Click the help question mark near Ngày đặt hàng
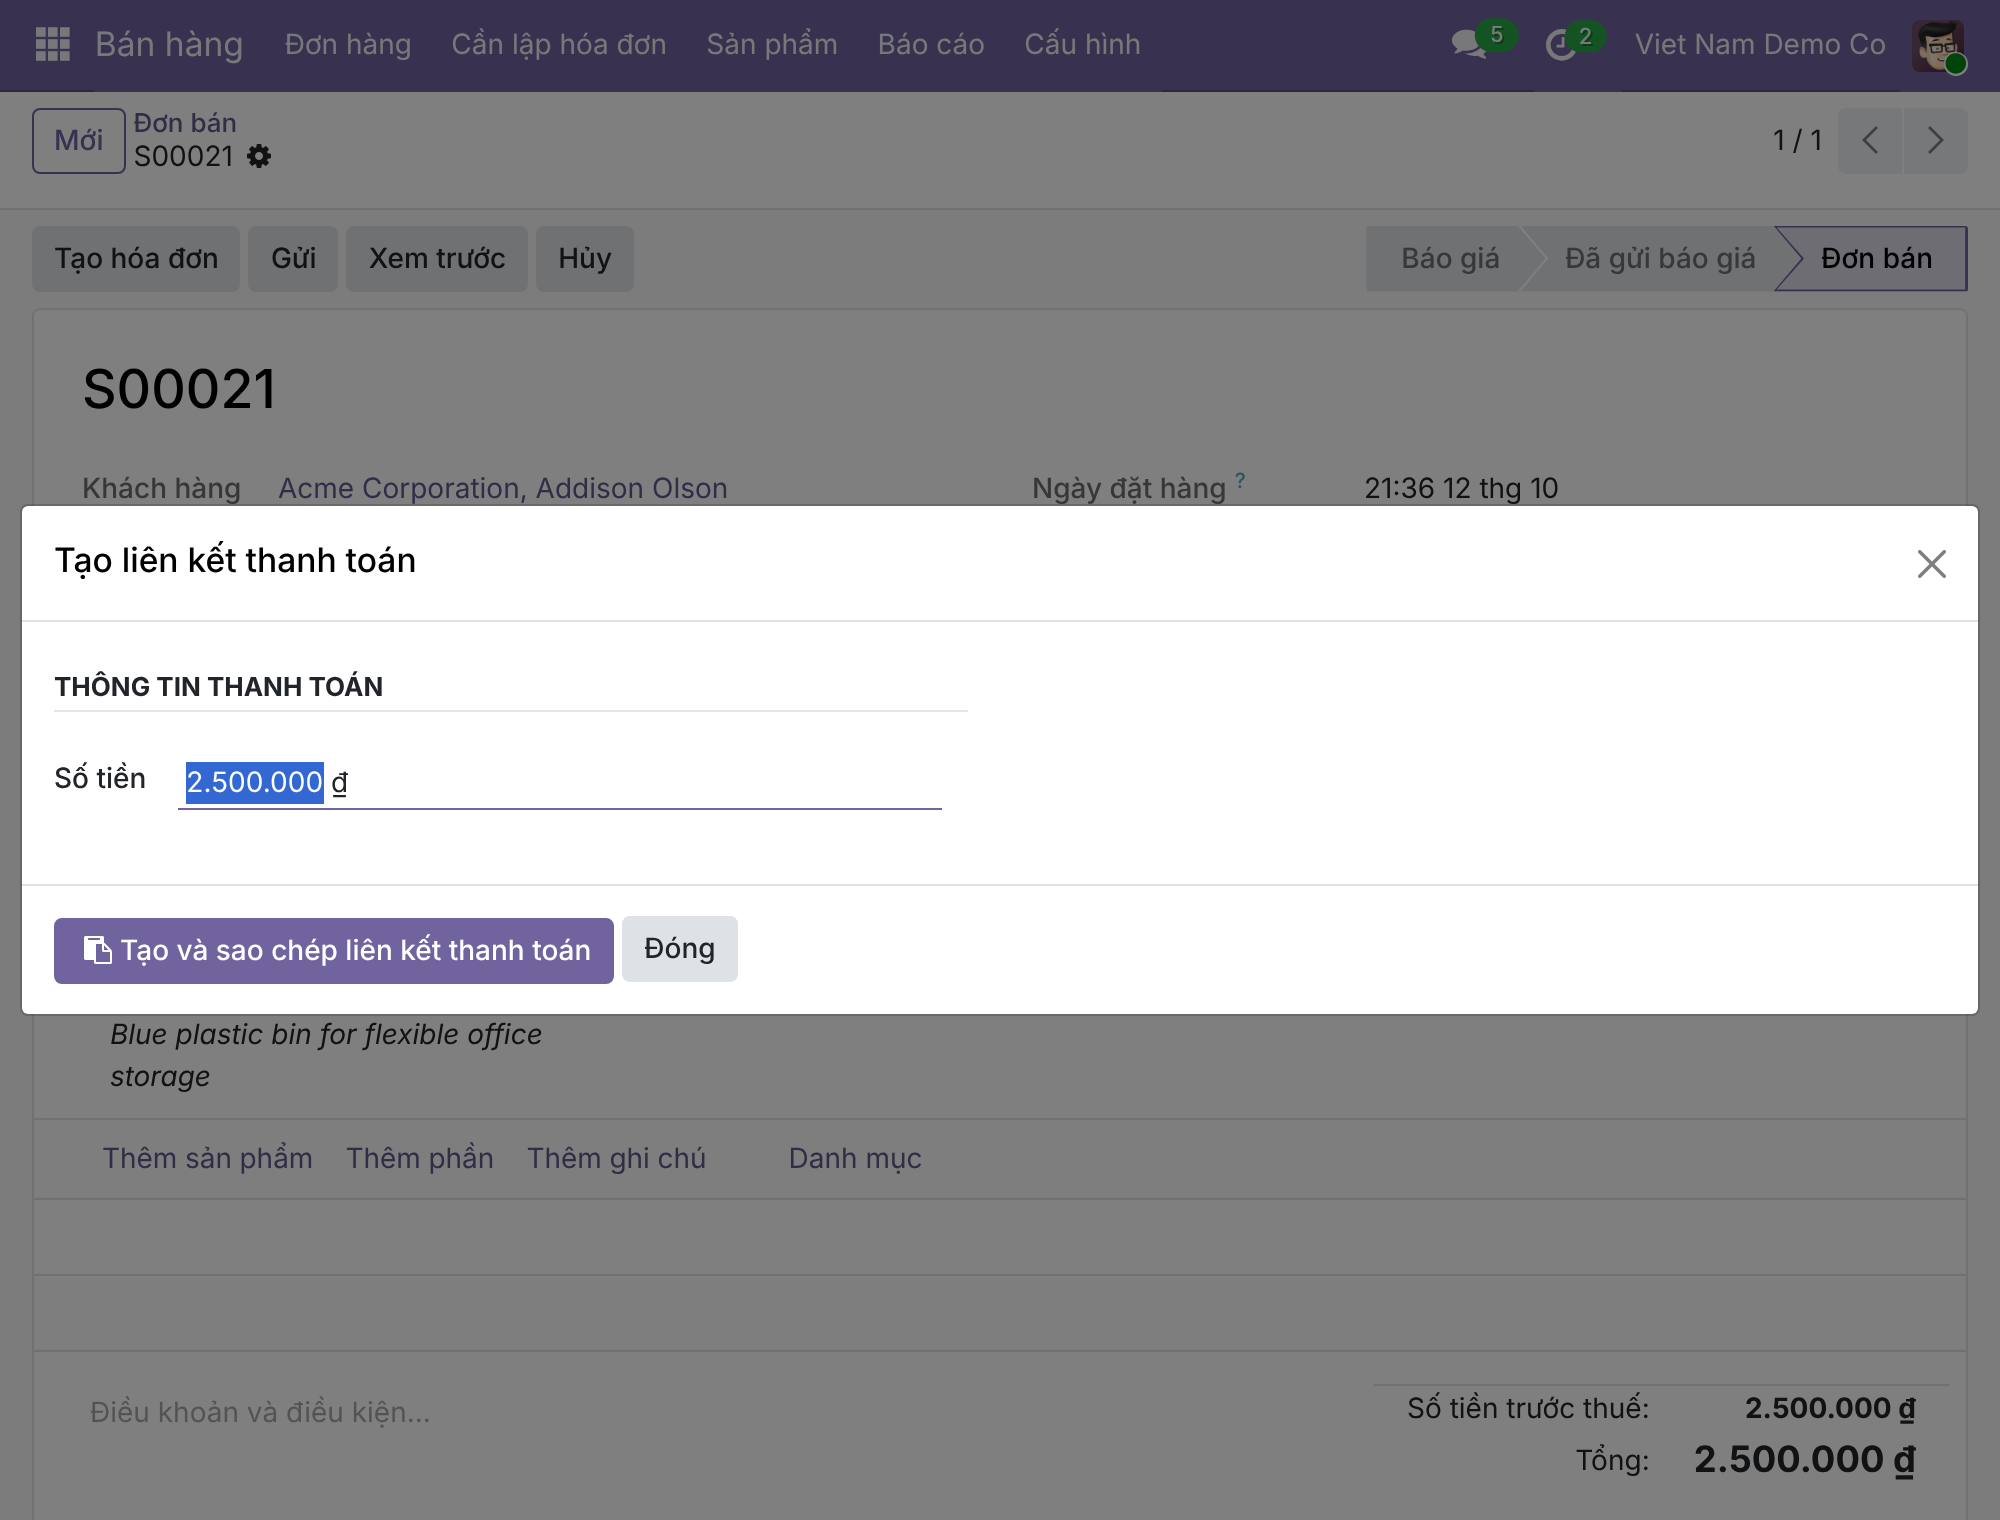 click(1240, 480)
